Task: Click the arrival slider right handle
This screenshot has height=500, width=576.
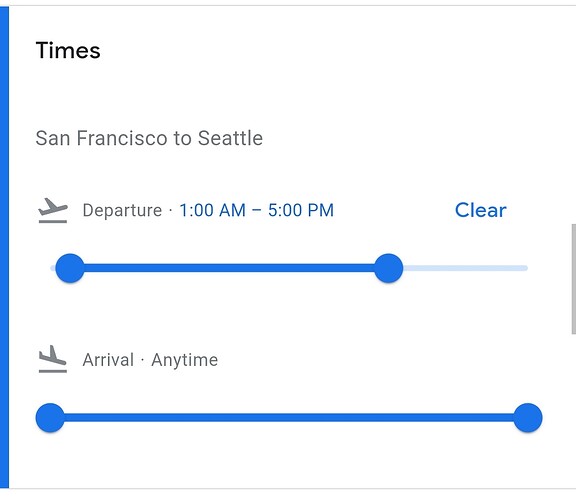Action: click(528, 418)
